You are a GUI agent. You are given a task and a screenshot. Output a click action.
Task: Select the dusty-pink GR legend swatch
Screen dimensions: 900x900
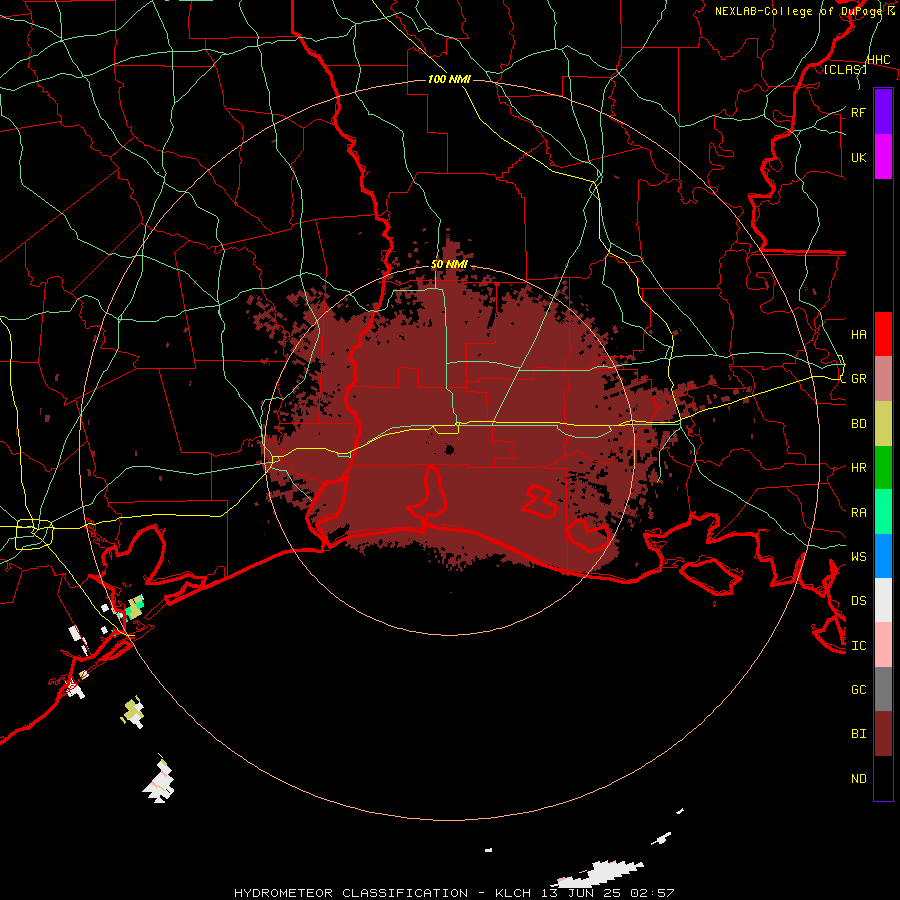[x=883, y=379]
